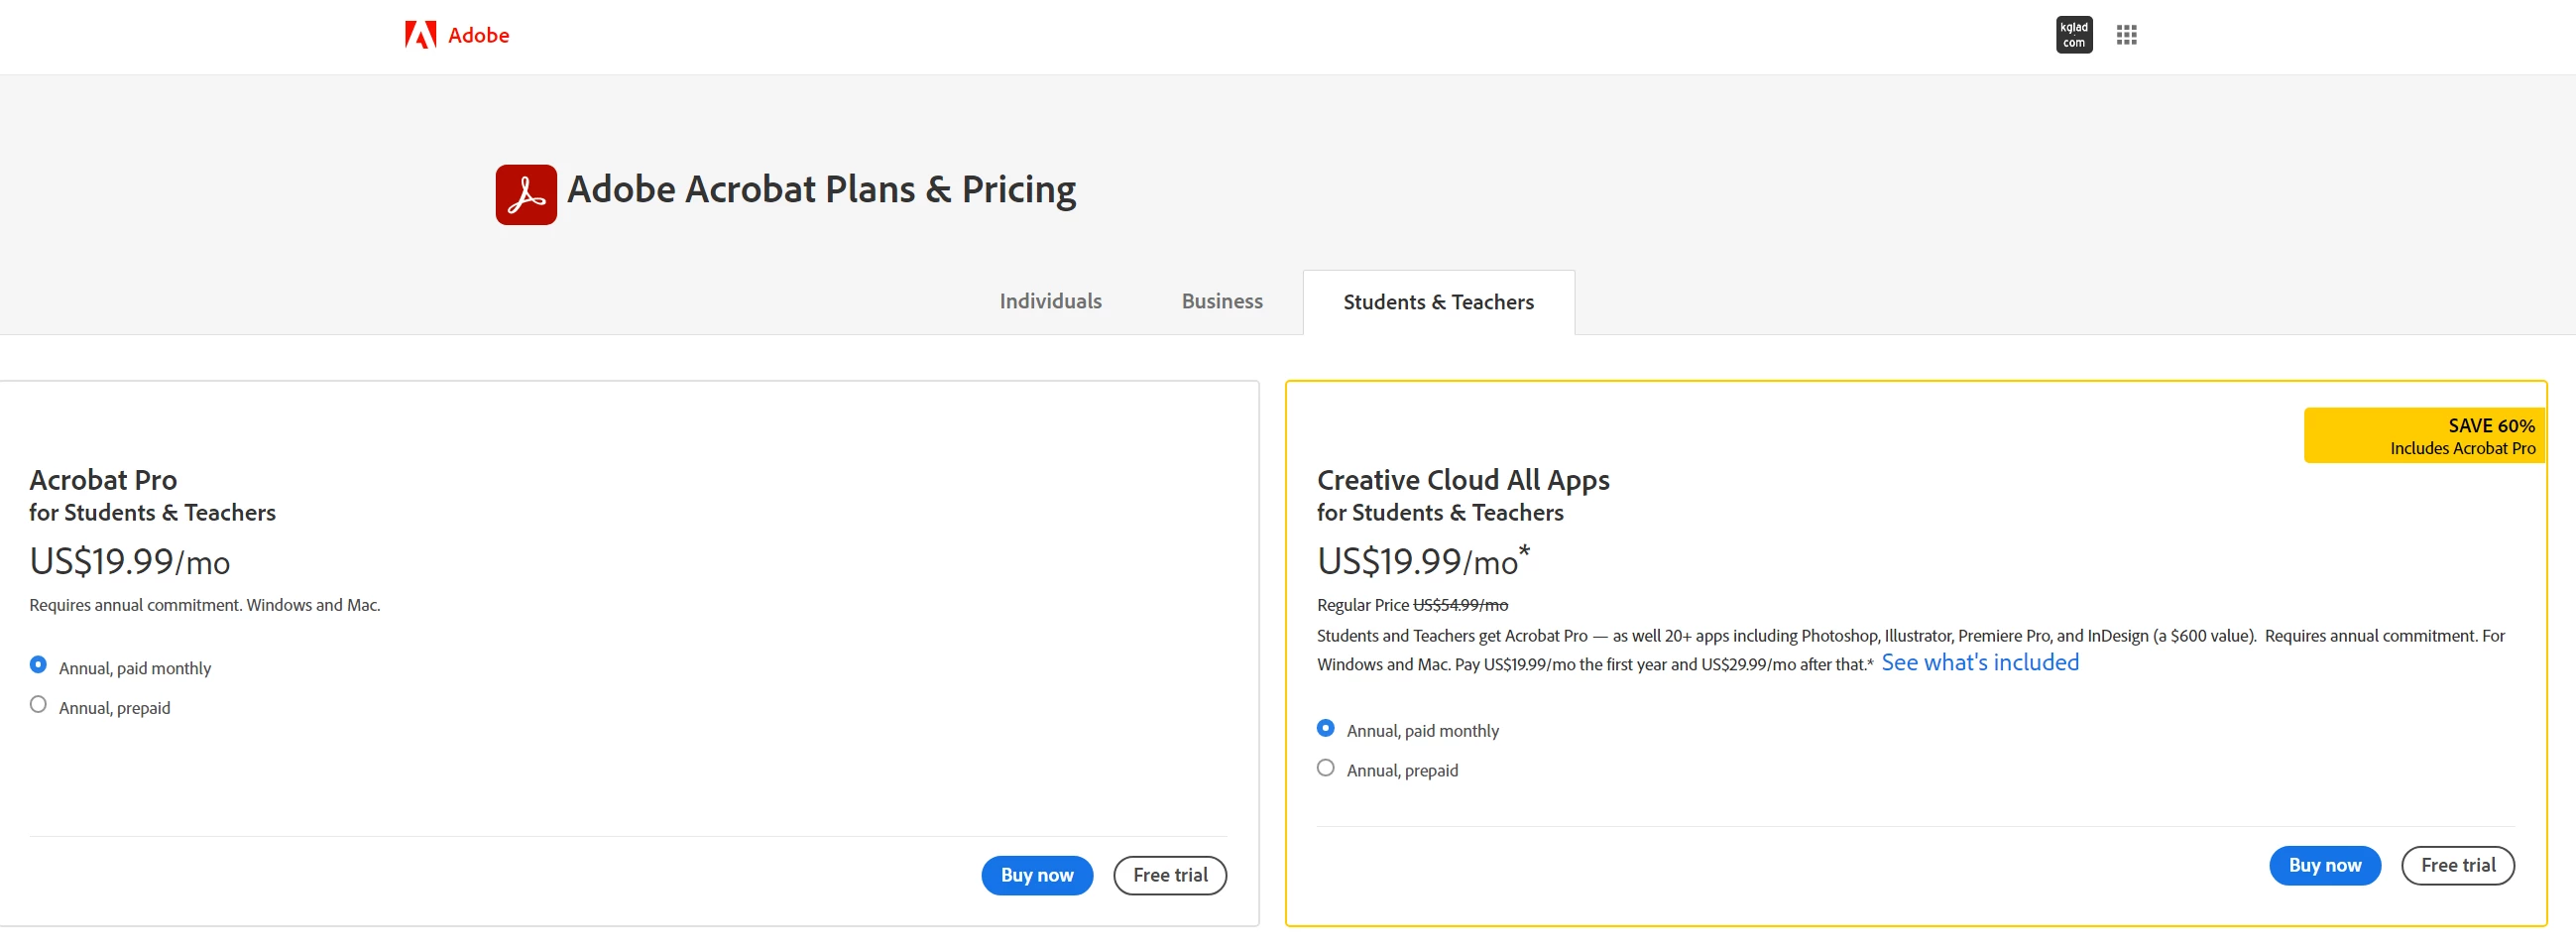The image size is (2576, 950).
Task: Click the Adobe Acrobat Plans & Pricing title
Action: click(x=821, y=189)
